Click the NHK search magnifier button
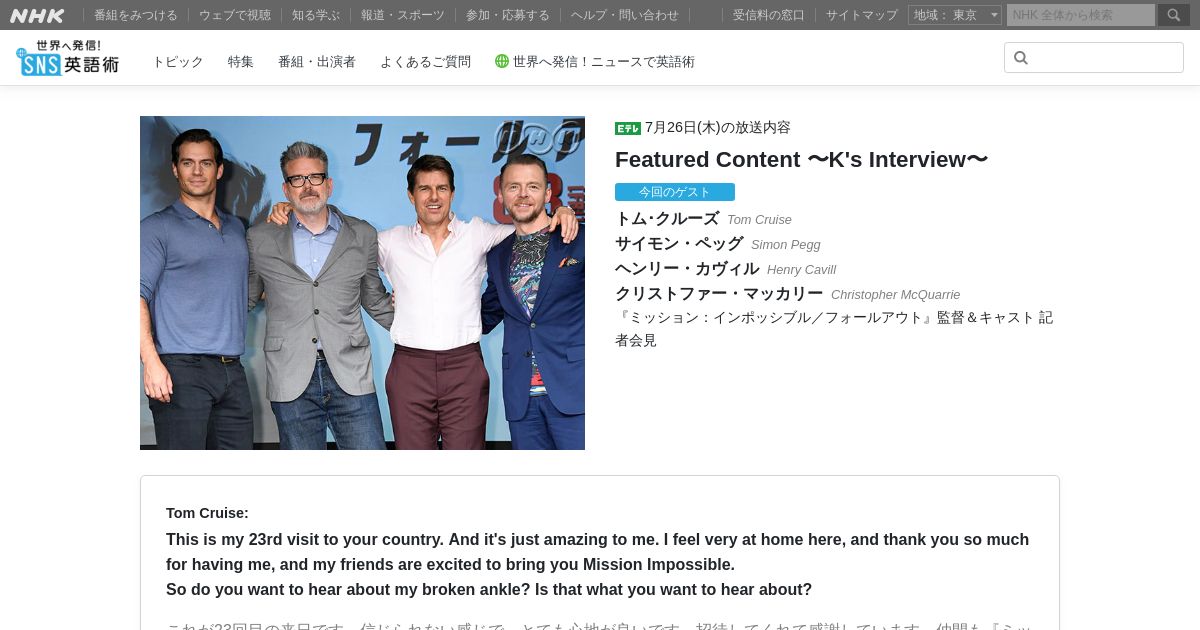Viewport: 1200px width, 630px height. coord(1174,15)
